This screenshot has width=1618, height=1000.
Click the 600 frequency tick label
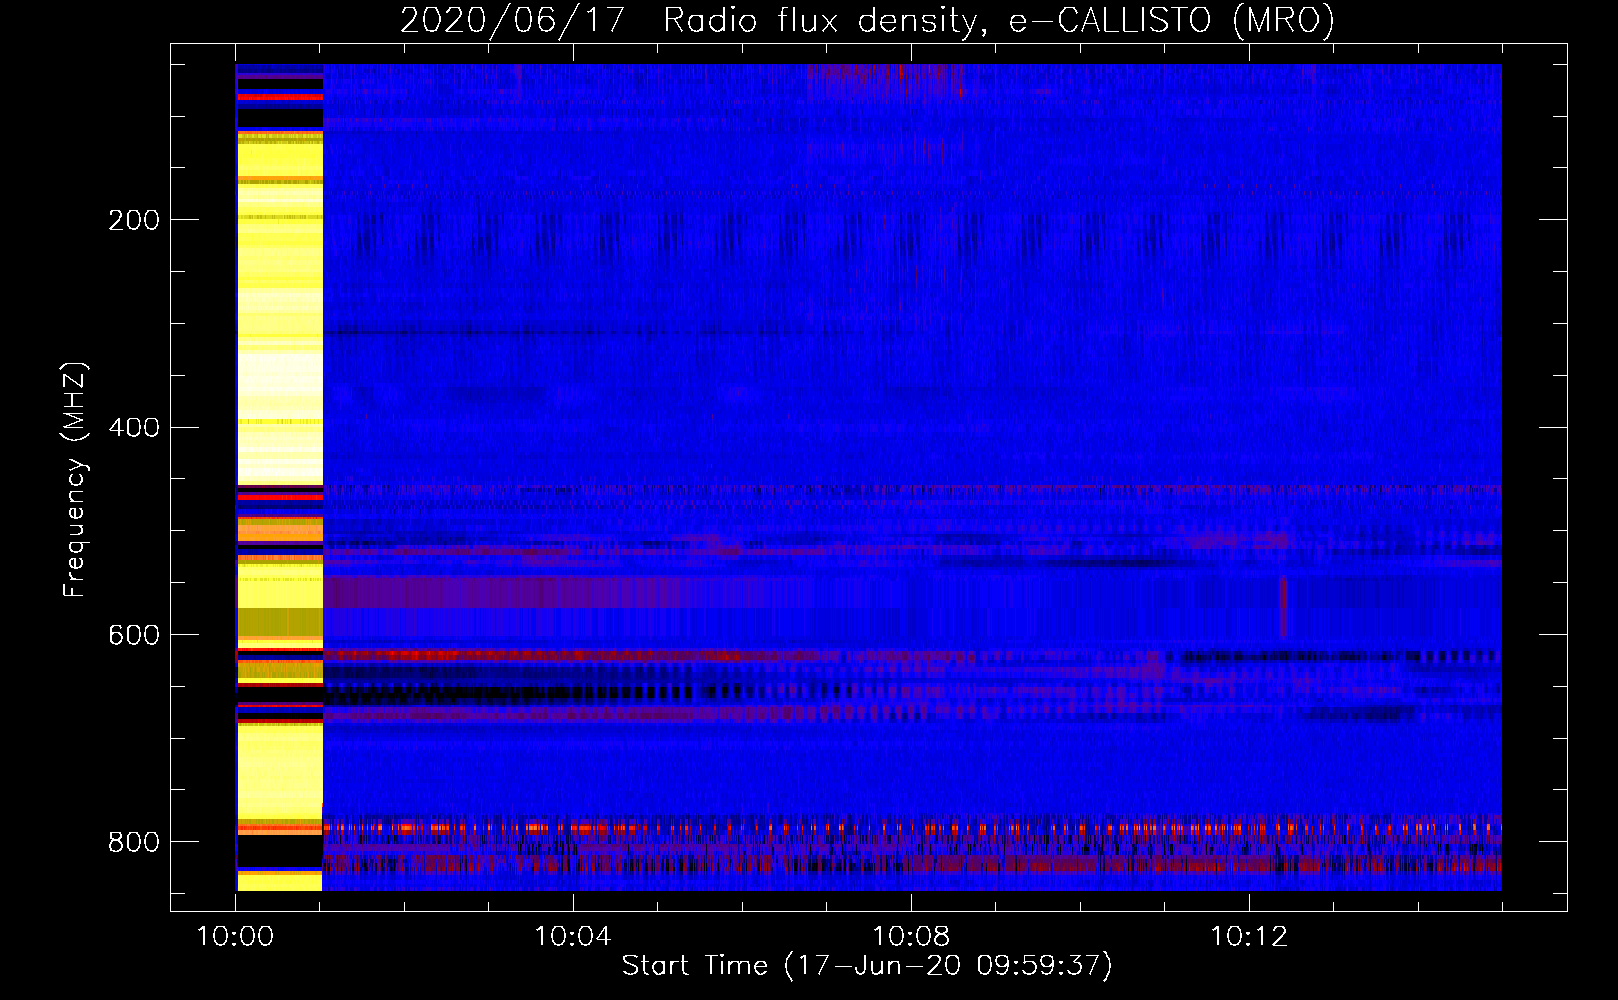click(134, 635)
